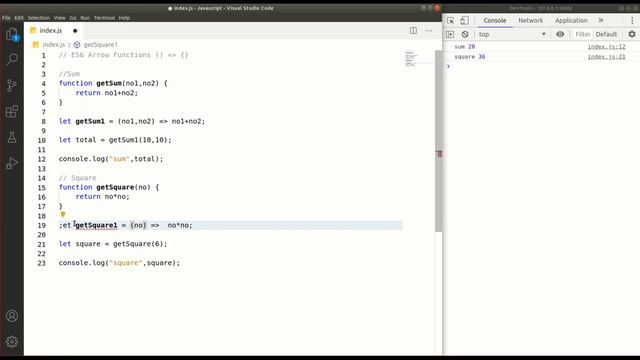Open DevTools customize kebab menu

(632, 20)
